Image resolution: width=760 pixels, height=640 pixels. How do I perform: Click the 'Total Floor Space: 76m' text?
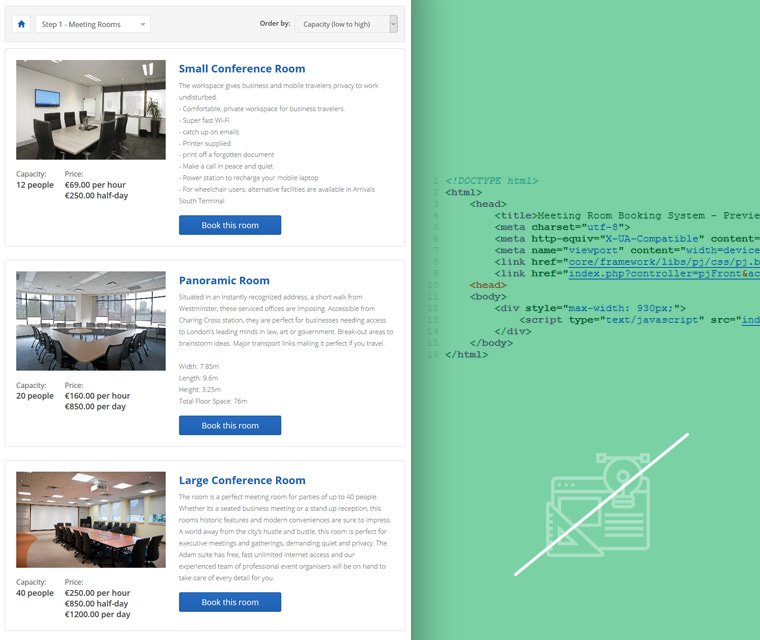click(213, 401)
